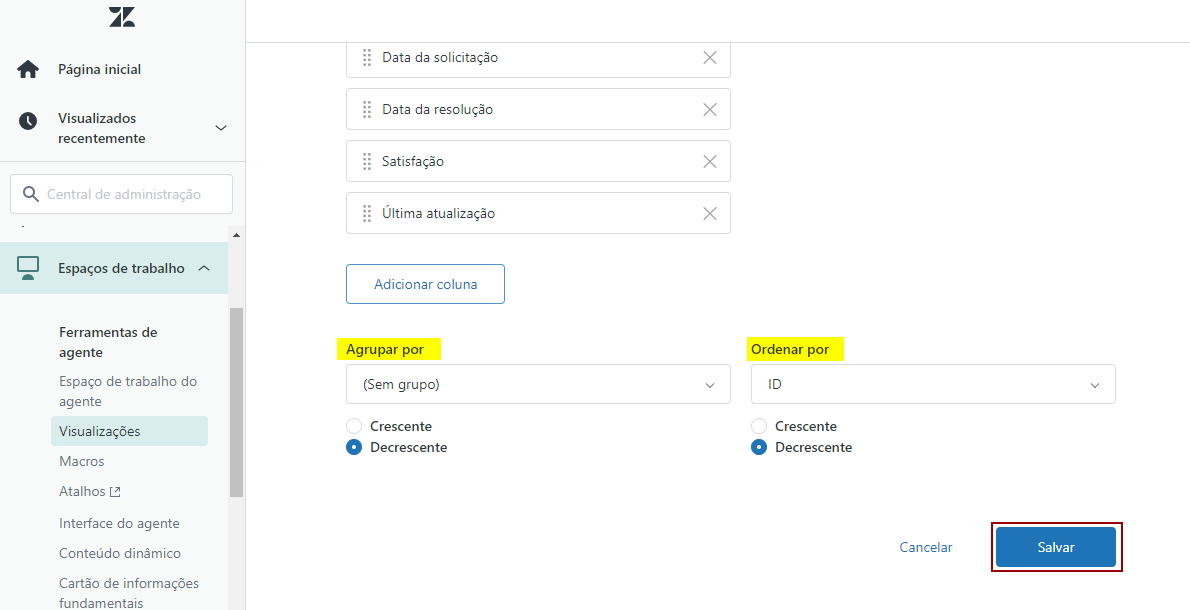Click the Central de administração search field

(x=123, y=194)
